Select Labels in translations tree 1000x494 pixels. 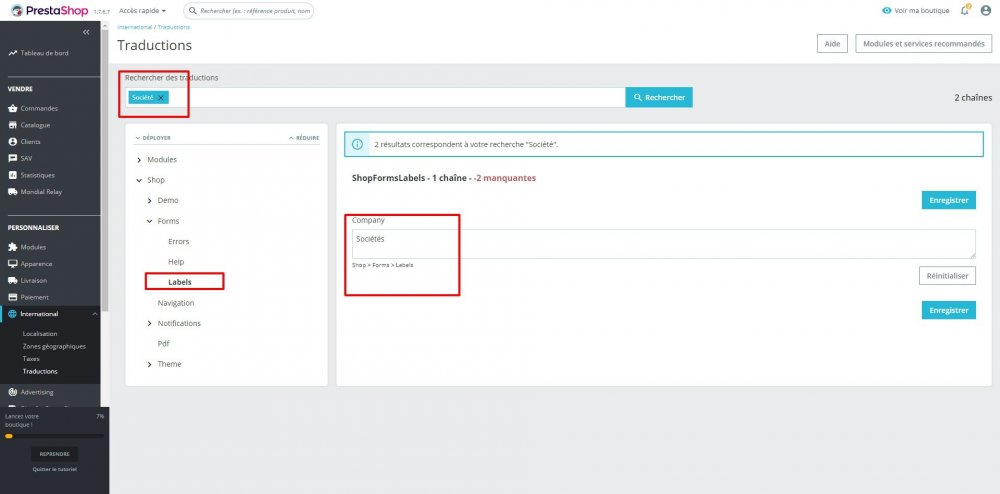(x=180, y=282)
